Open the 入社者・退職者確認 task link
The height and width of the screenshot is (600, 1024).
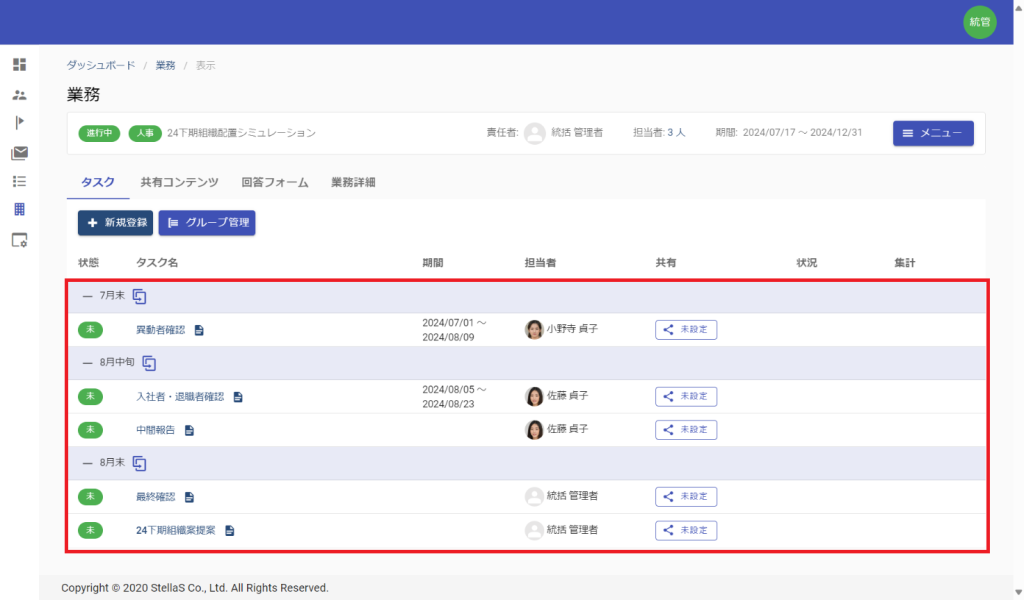point(180,397)
